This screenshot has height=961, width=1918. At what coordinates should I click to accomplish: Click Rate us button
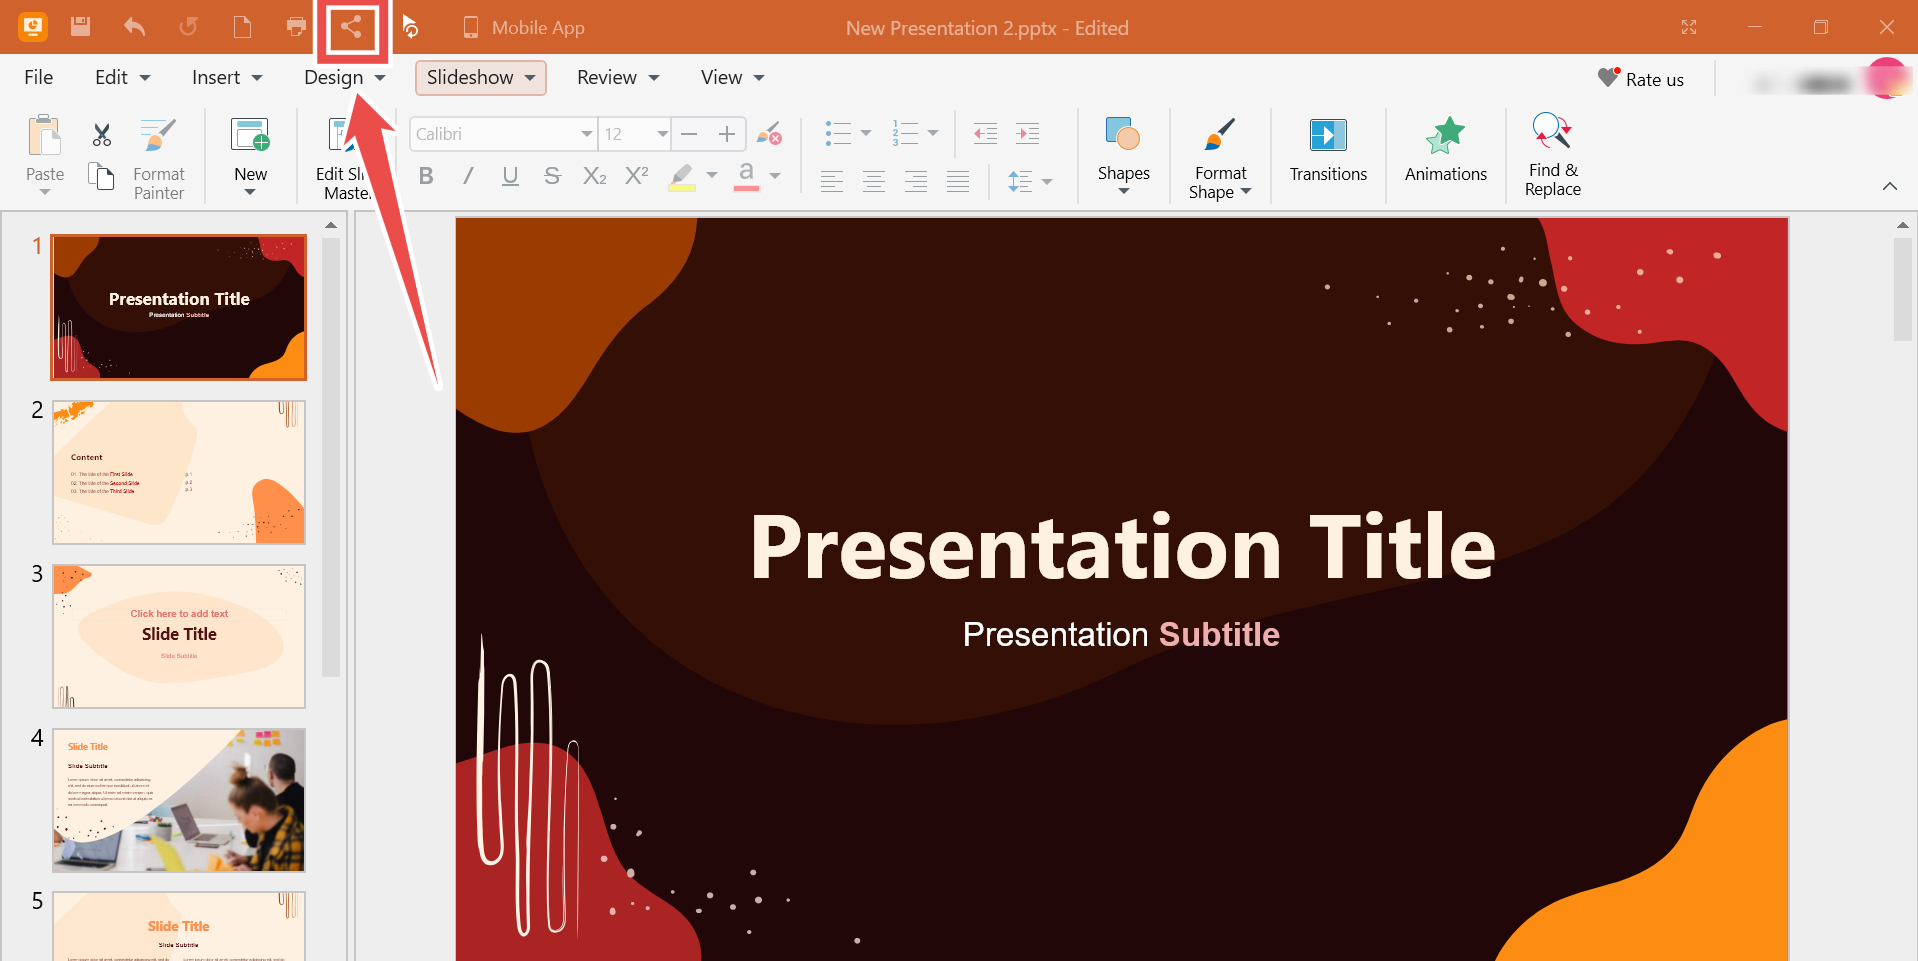pyautogui.click(x=1641, y=79)
